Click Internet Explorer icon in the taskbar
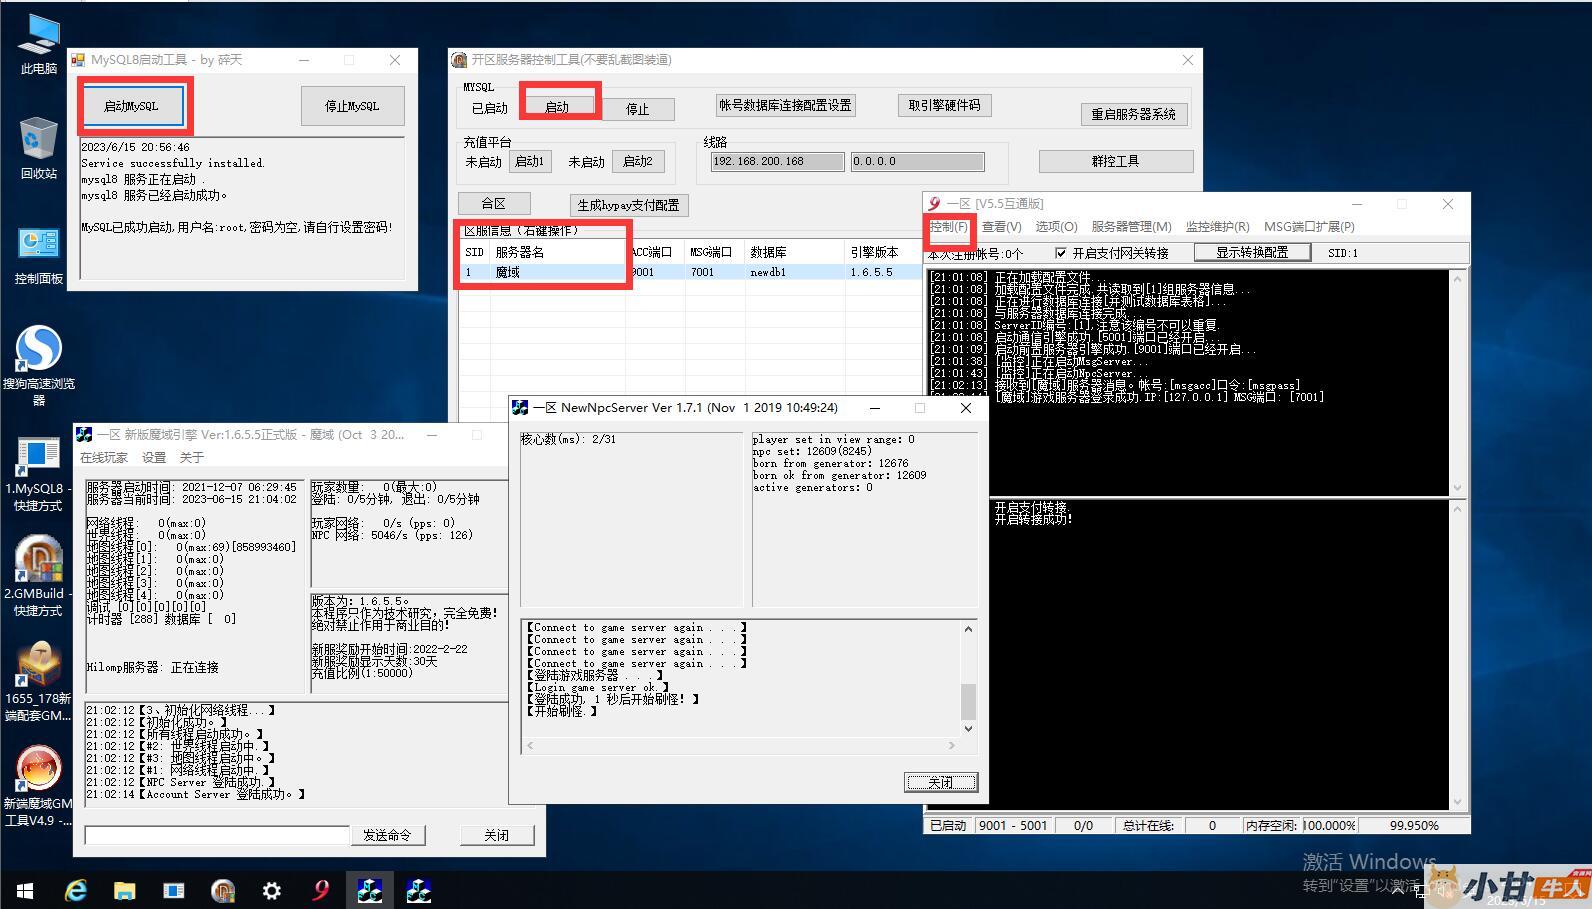The width and height of the screenshot is (1592, 909). click(x=76, y=890)
